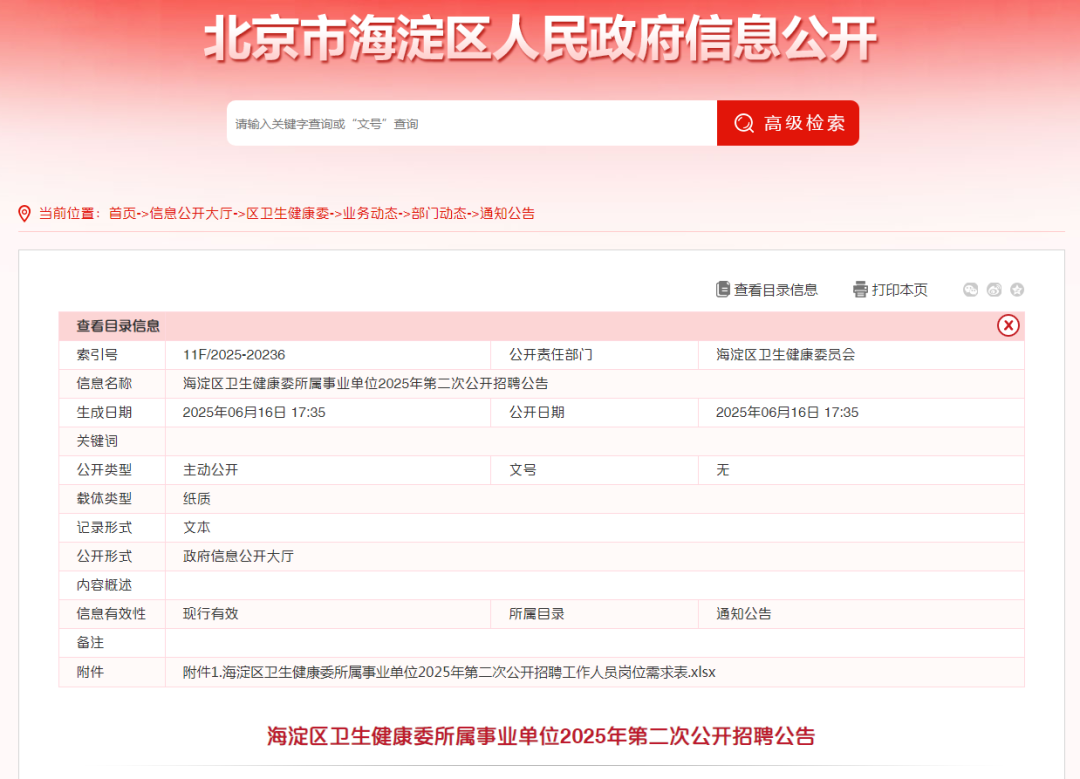Click the 通知公告 value under 所属目录
This screenshot has width=1080, height=779.
744,614
